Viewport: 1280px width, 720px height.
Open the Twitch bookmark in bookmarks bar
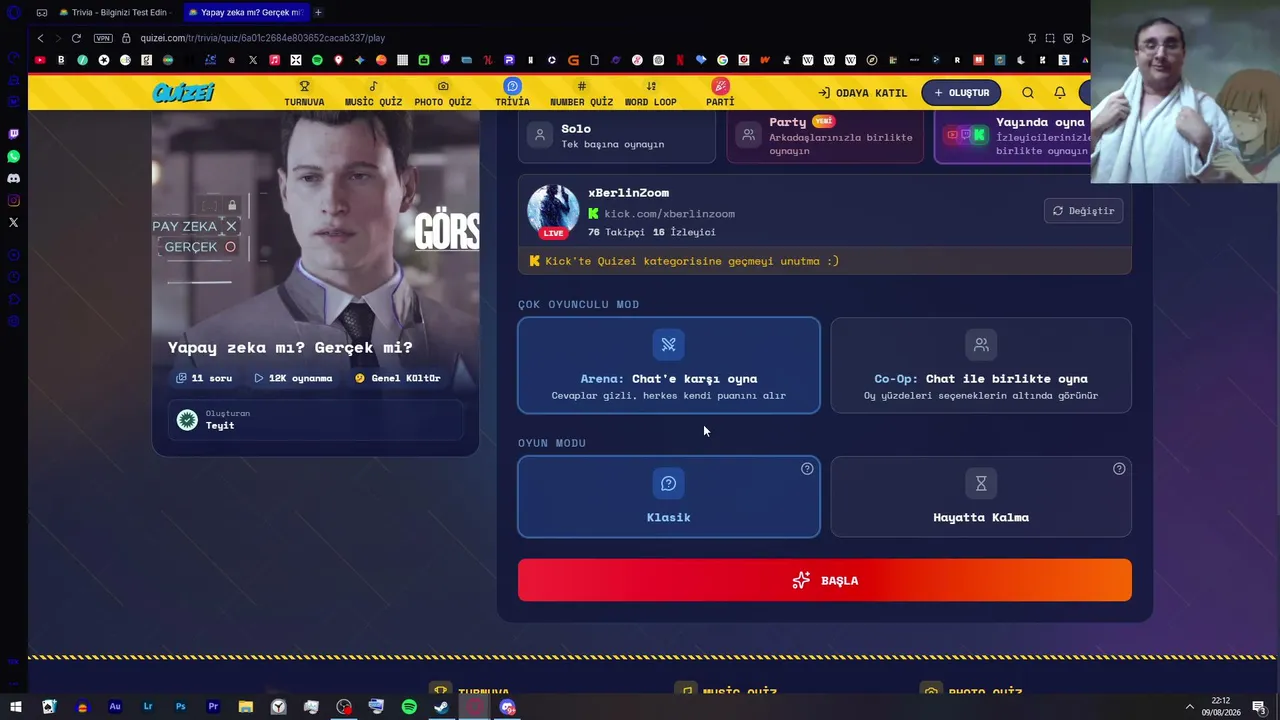click(445, 60)
